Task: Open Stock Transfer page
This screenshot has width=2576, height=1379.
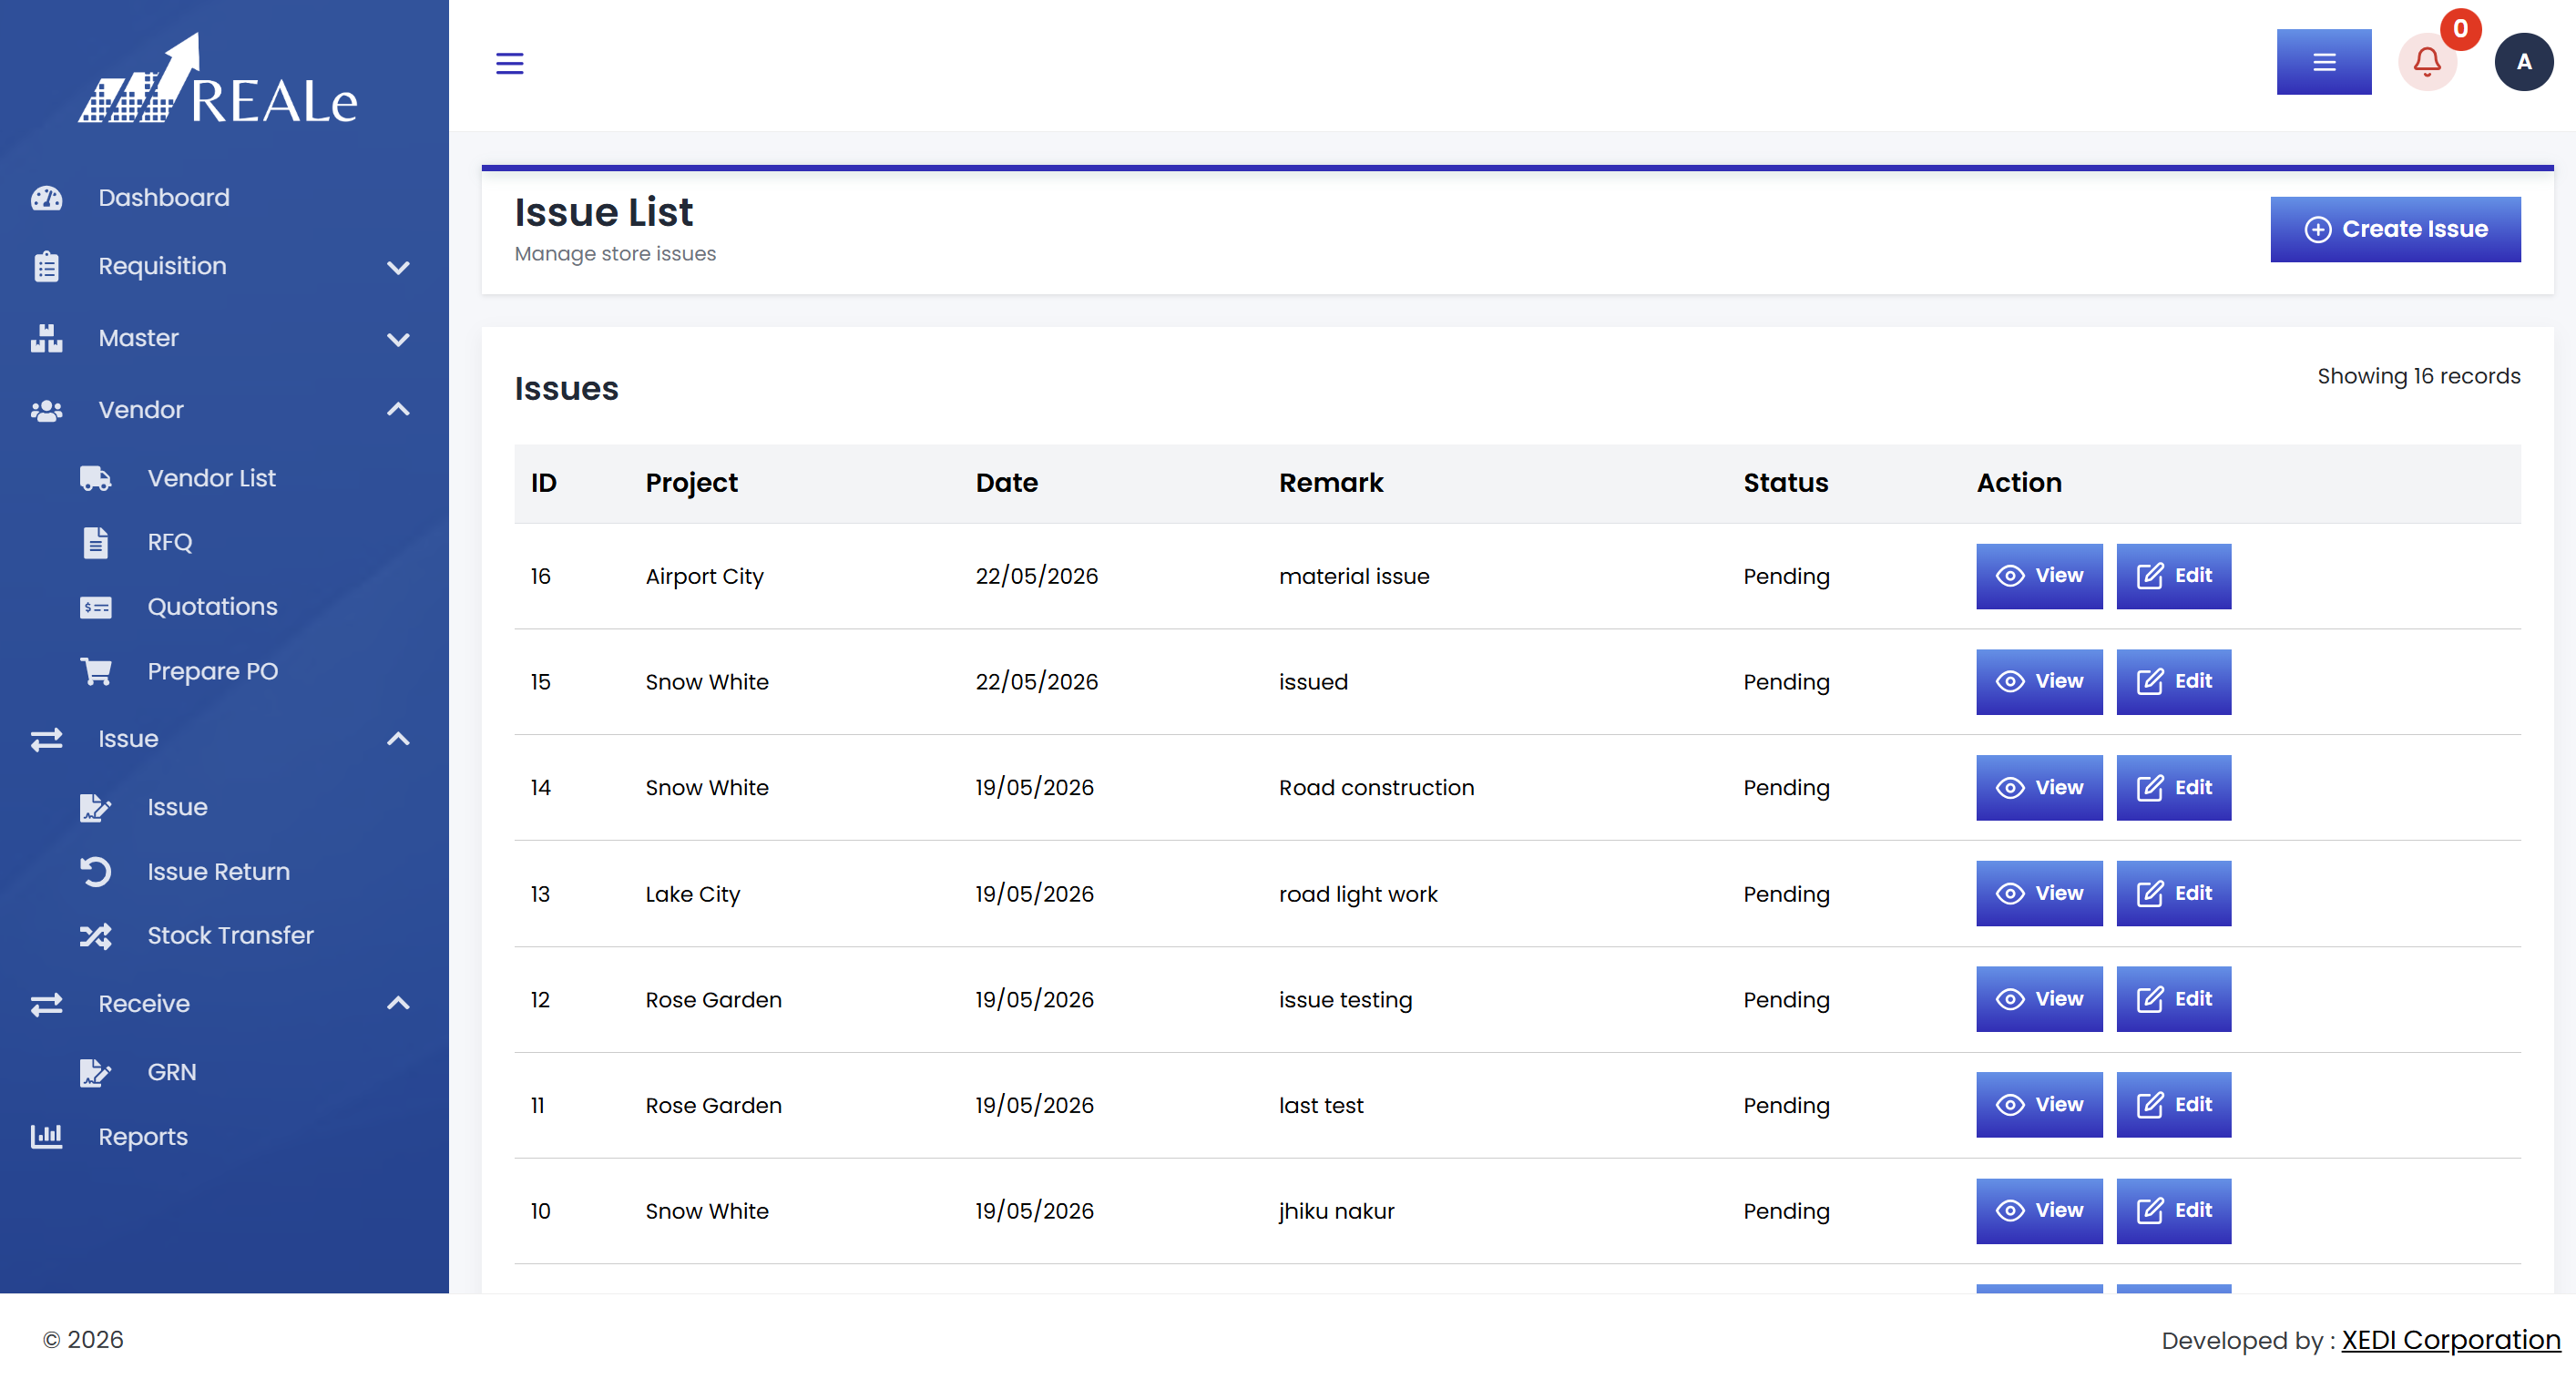Action: click(231, 936)
